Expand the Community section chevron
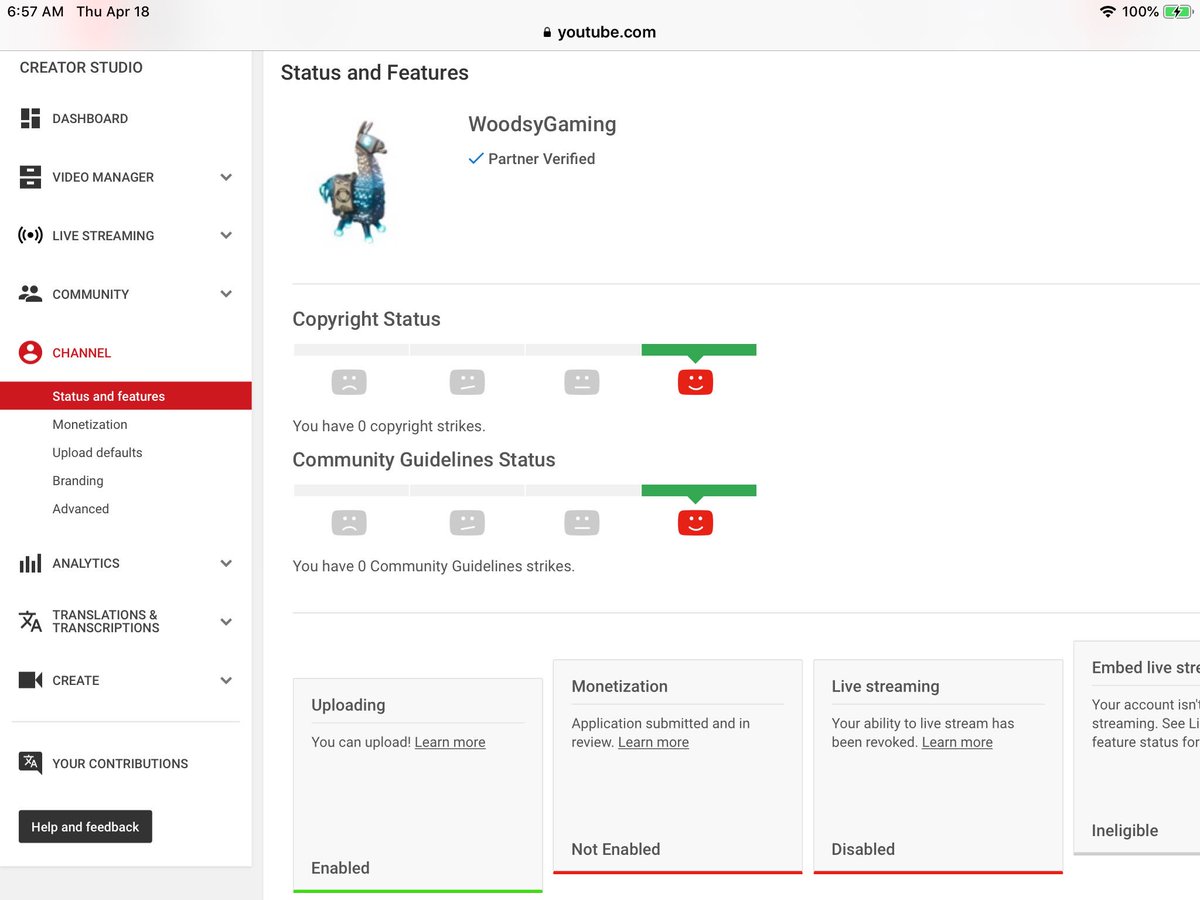The height and width of the screenshot is (900, 1200). click(x=226, y=294)
